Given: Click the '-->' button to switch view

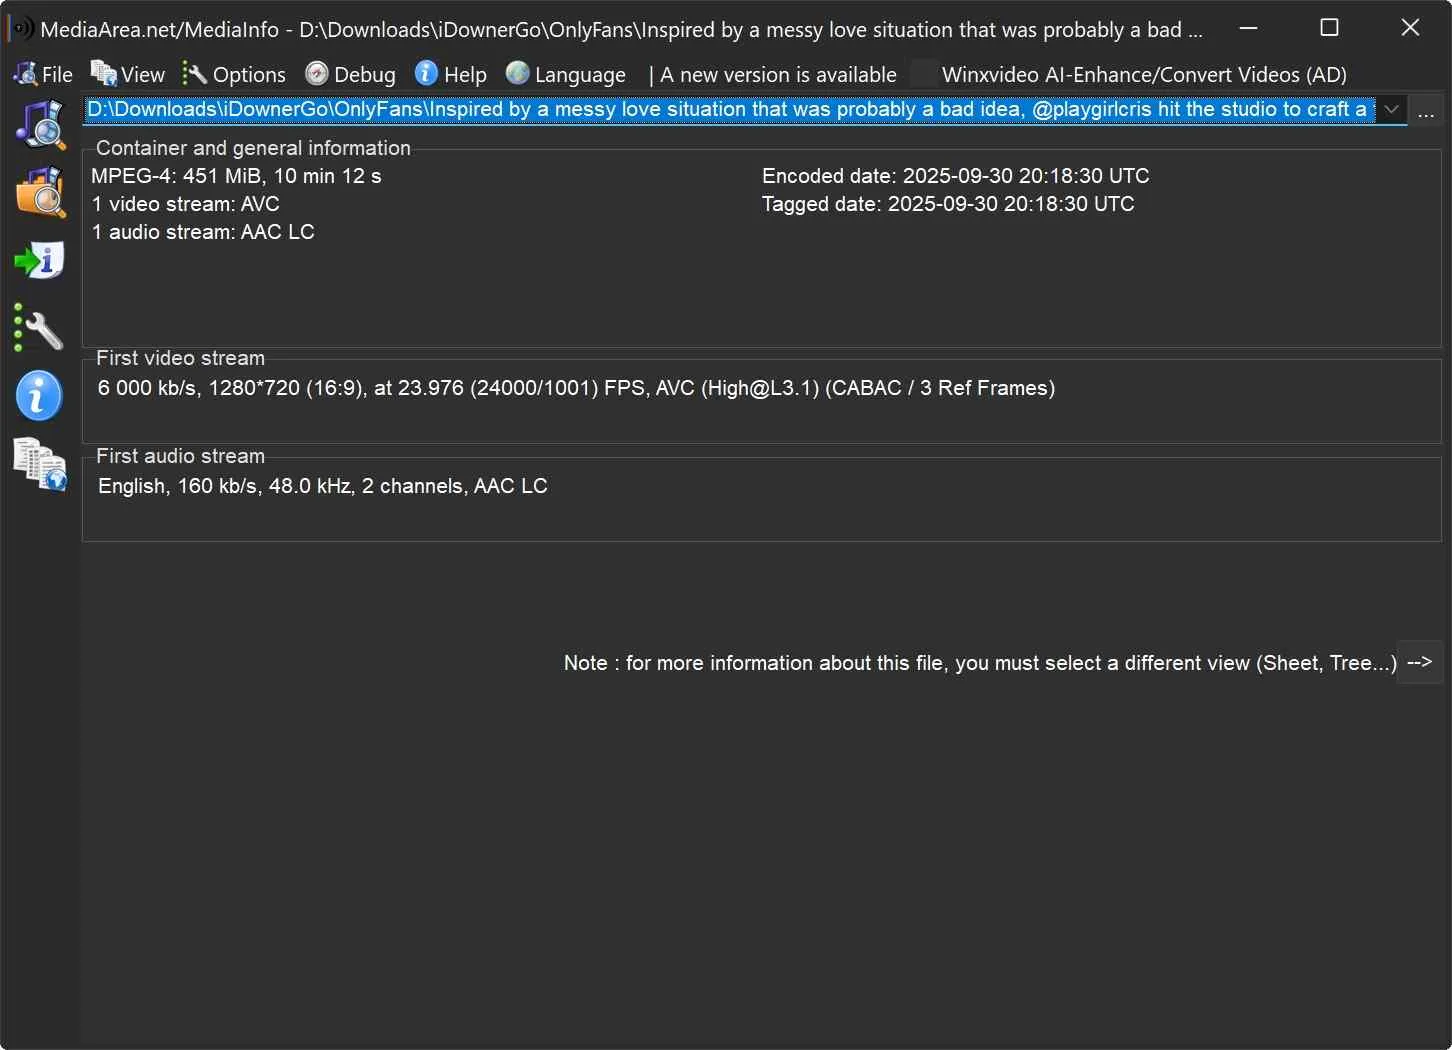Looking at the screenshot, I should pyautogui.click(x=1419, y=662).
